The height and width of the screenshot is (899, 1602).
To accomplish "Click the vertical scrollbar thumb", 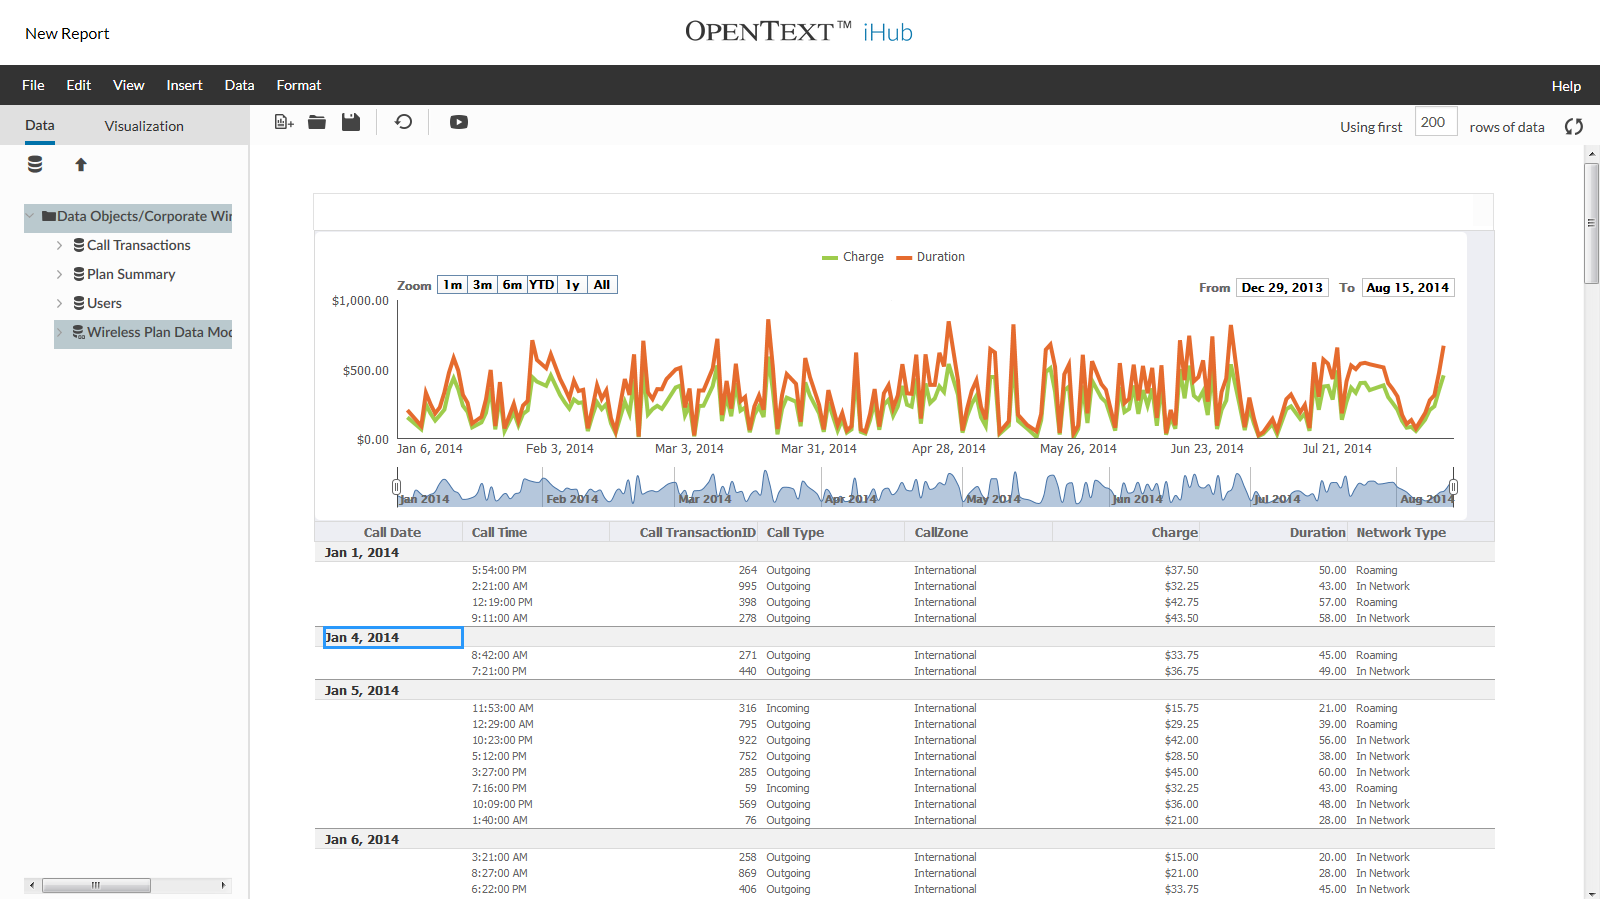I will (1591, 223).
